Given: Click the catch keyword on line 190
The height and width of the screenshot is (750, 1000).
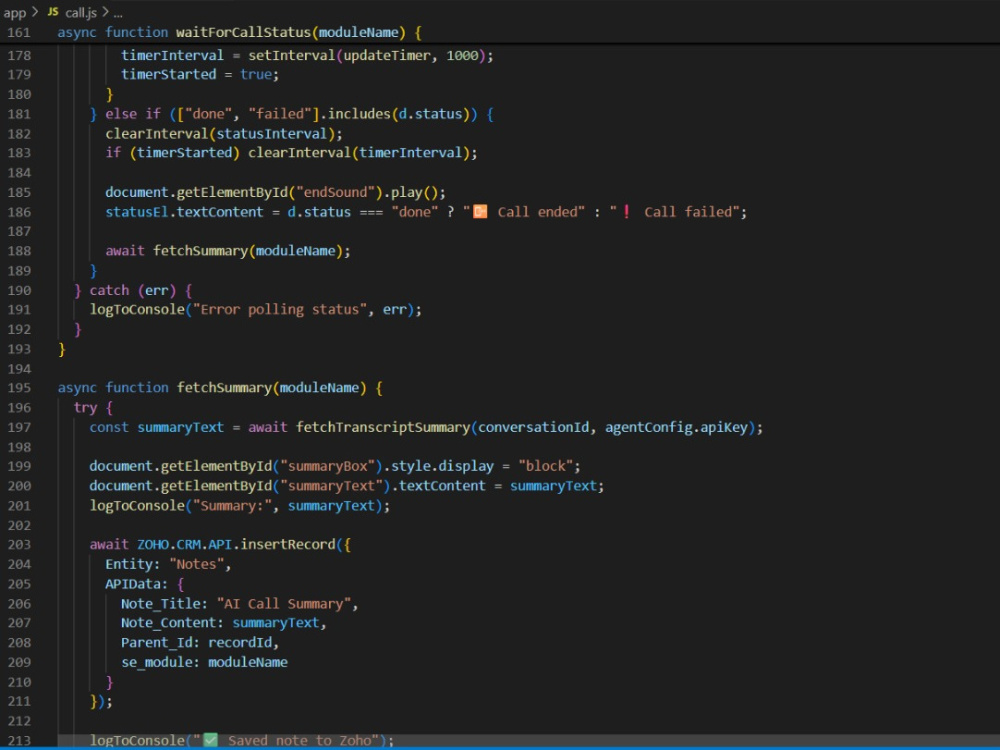Looking at the screenshot, I should [109, 291].
